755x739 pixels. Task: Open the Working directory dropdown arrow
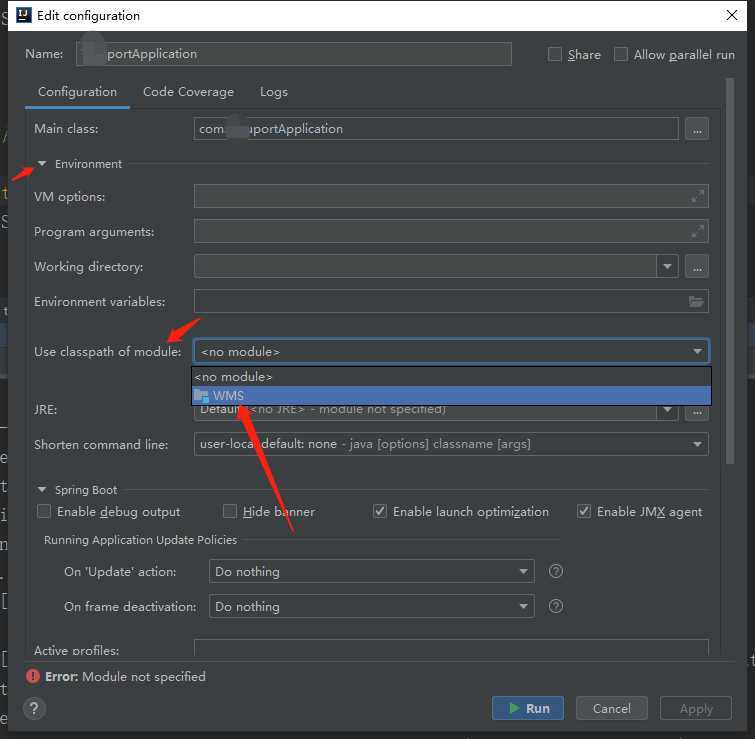(667, 266)
